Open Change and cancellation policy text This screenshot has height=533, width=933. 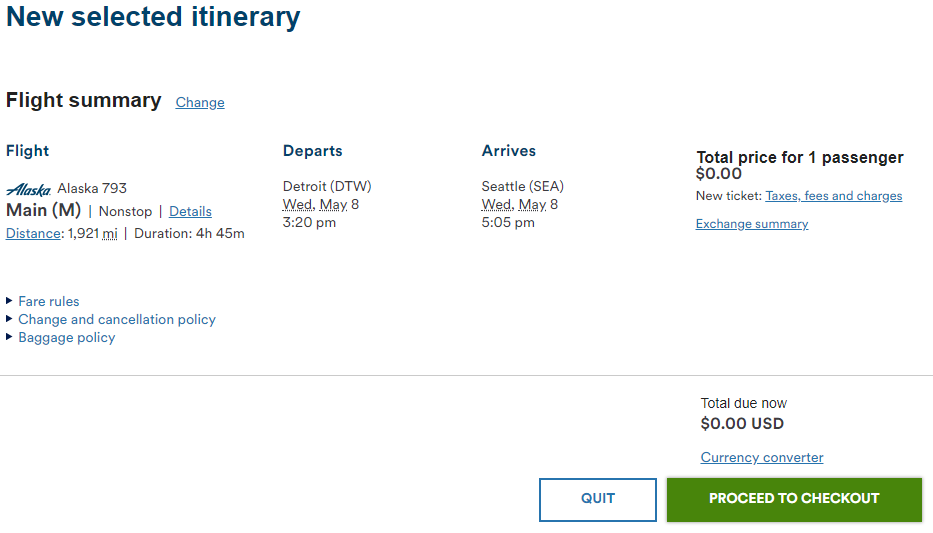tap(117, 319)
